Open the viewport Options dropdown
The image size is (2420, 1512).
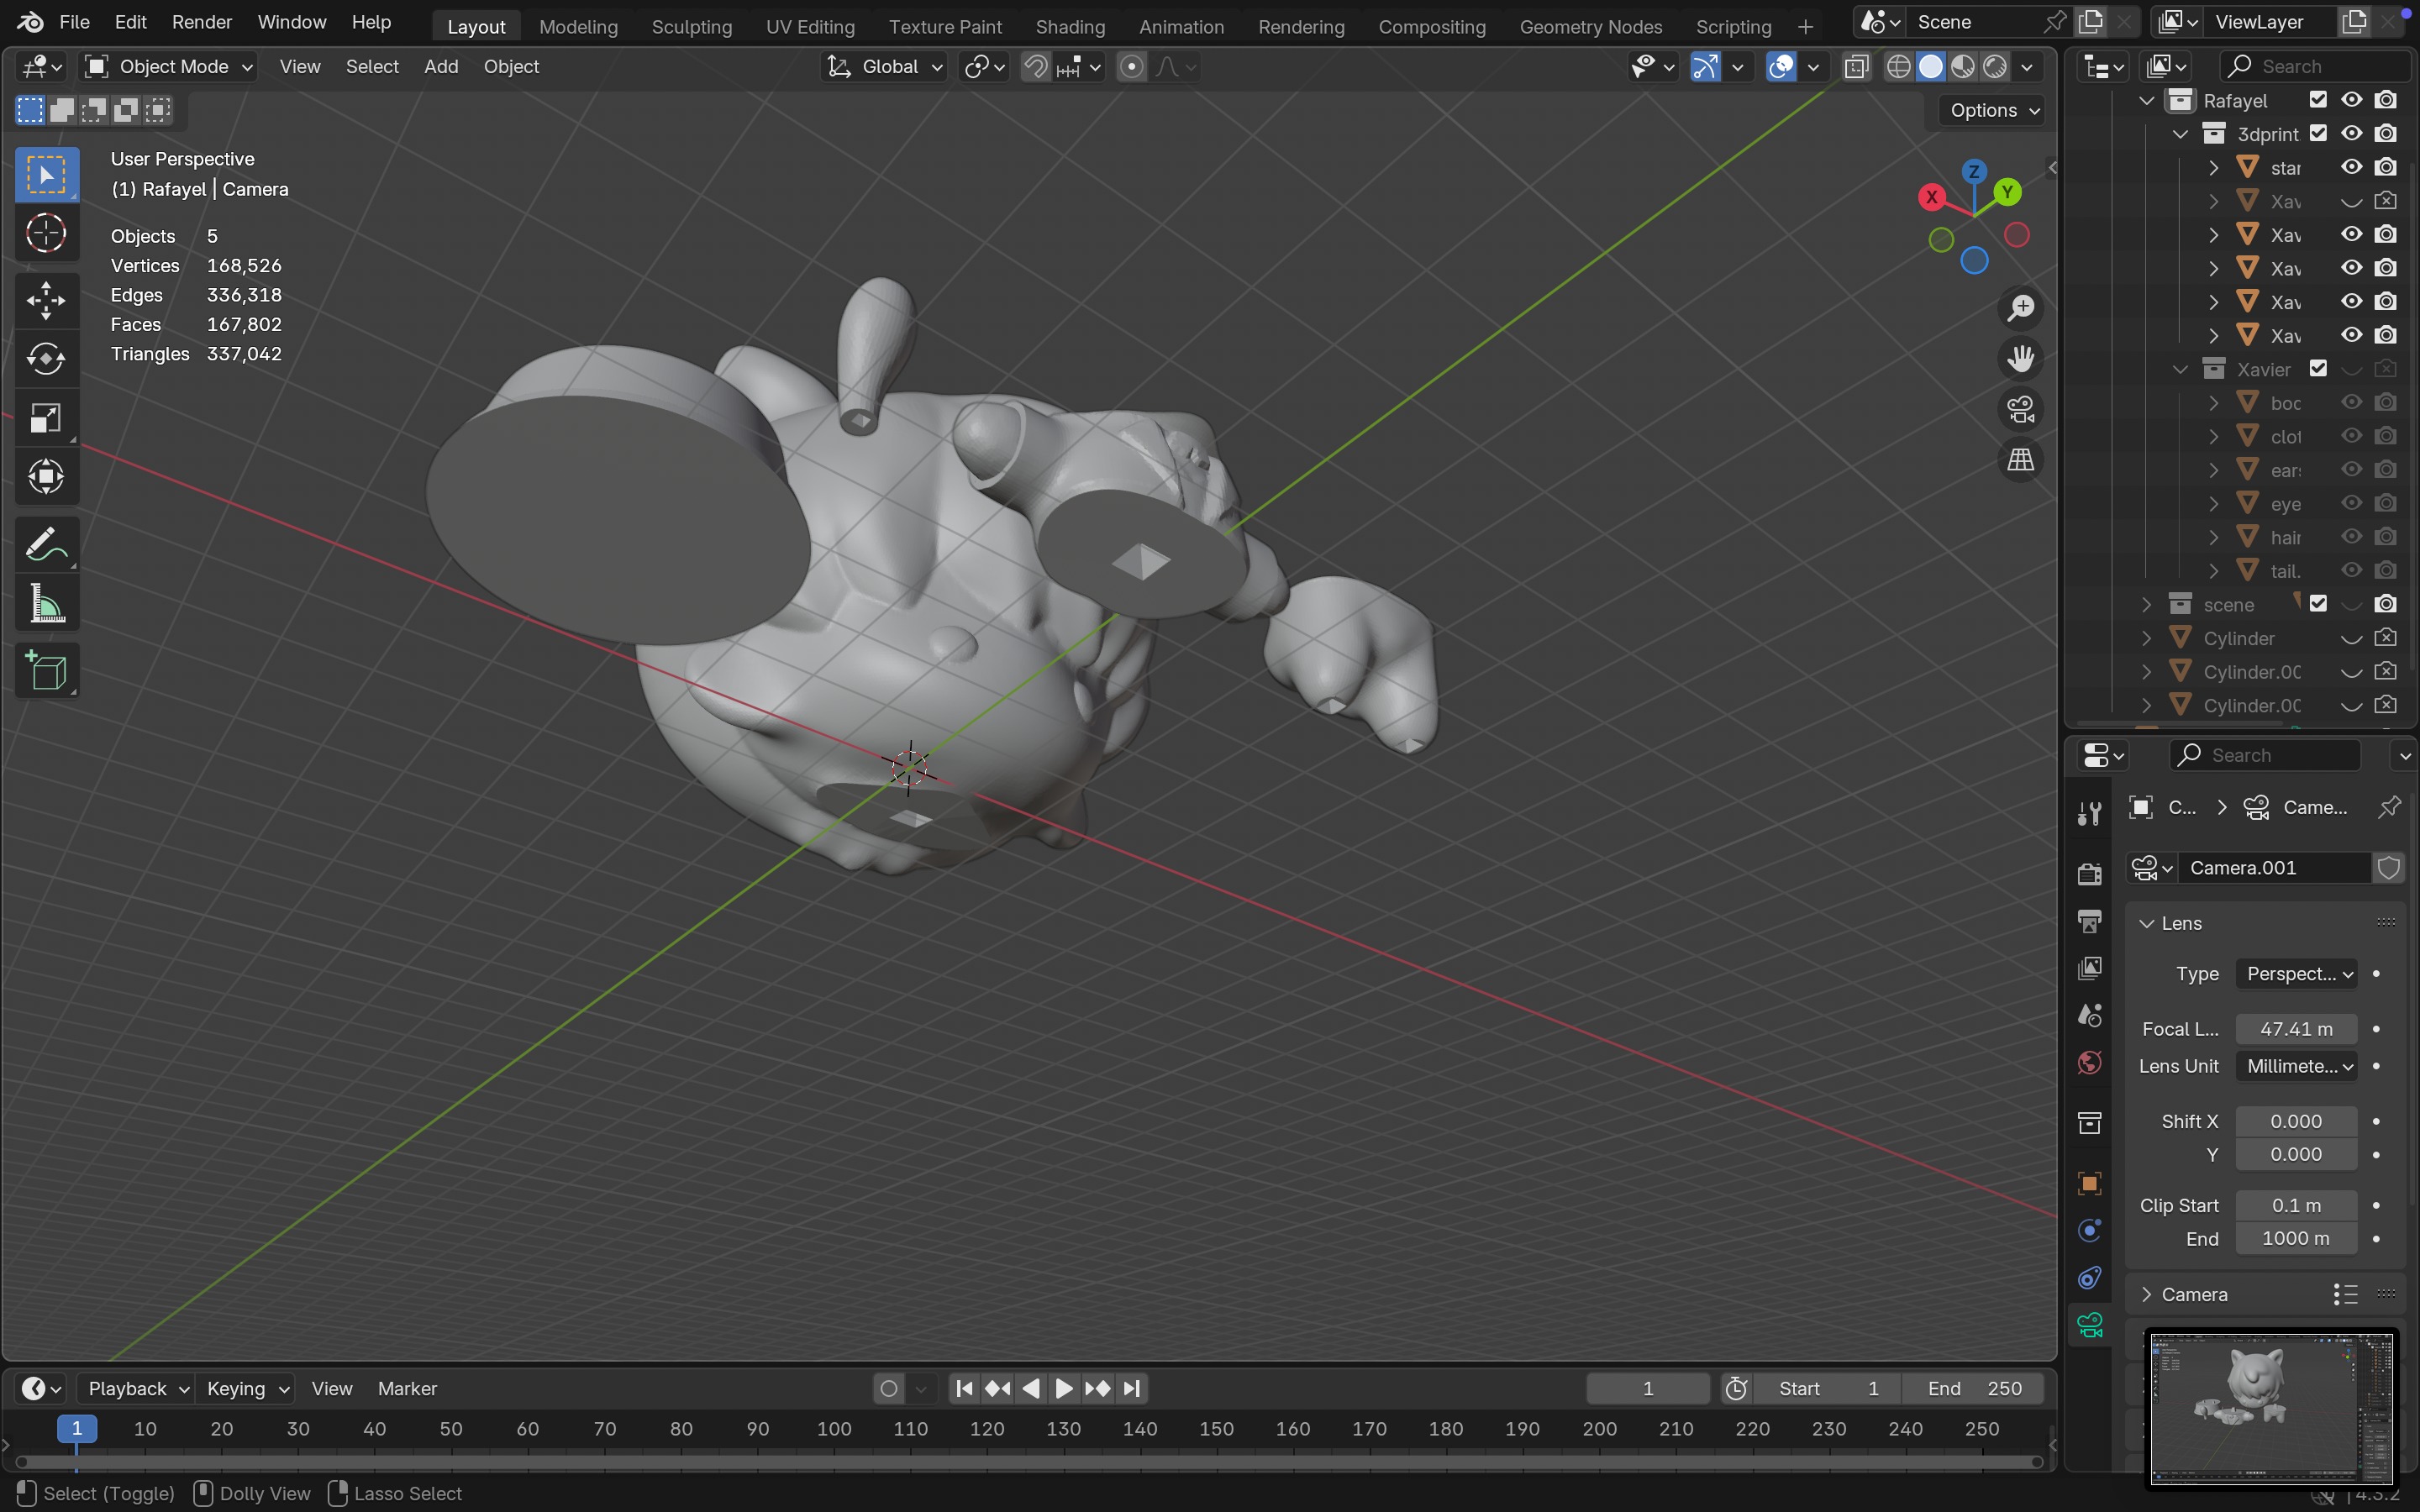tap(1993, 111)
